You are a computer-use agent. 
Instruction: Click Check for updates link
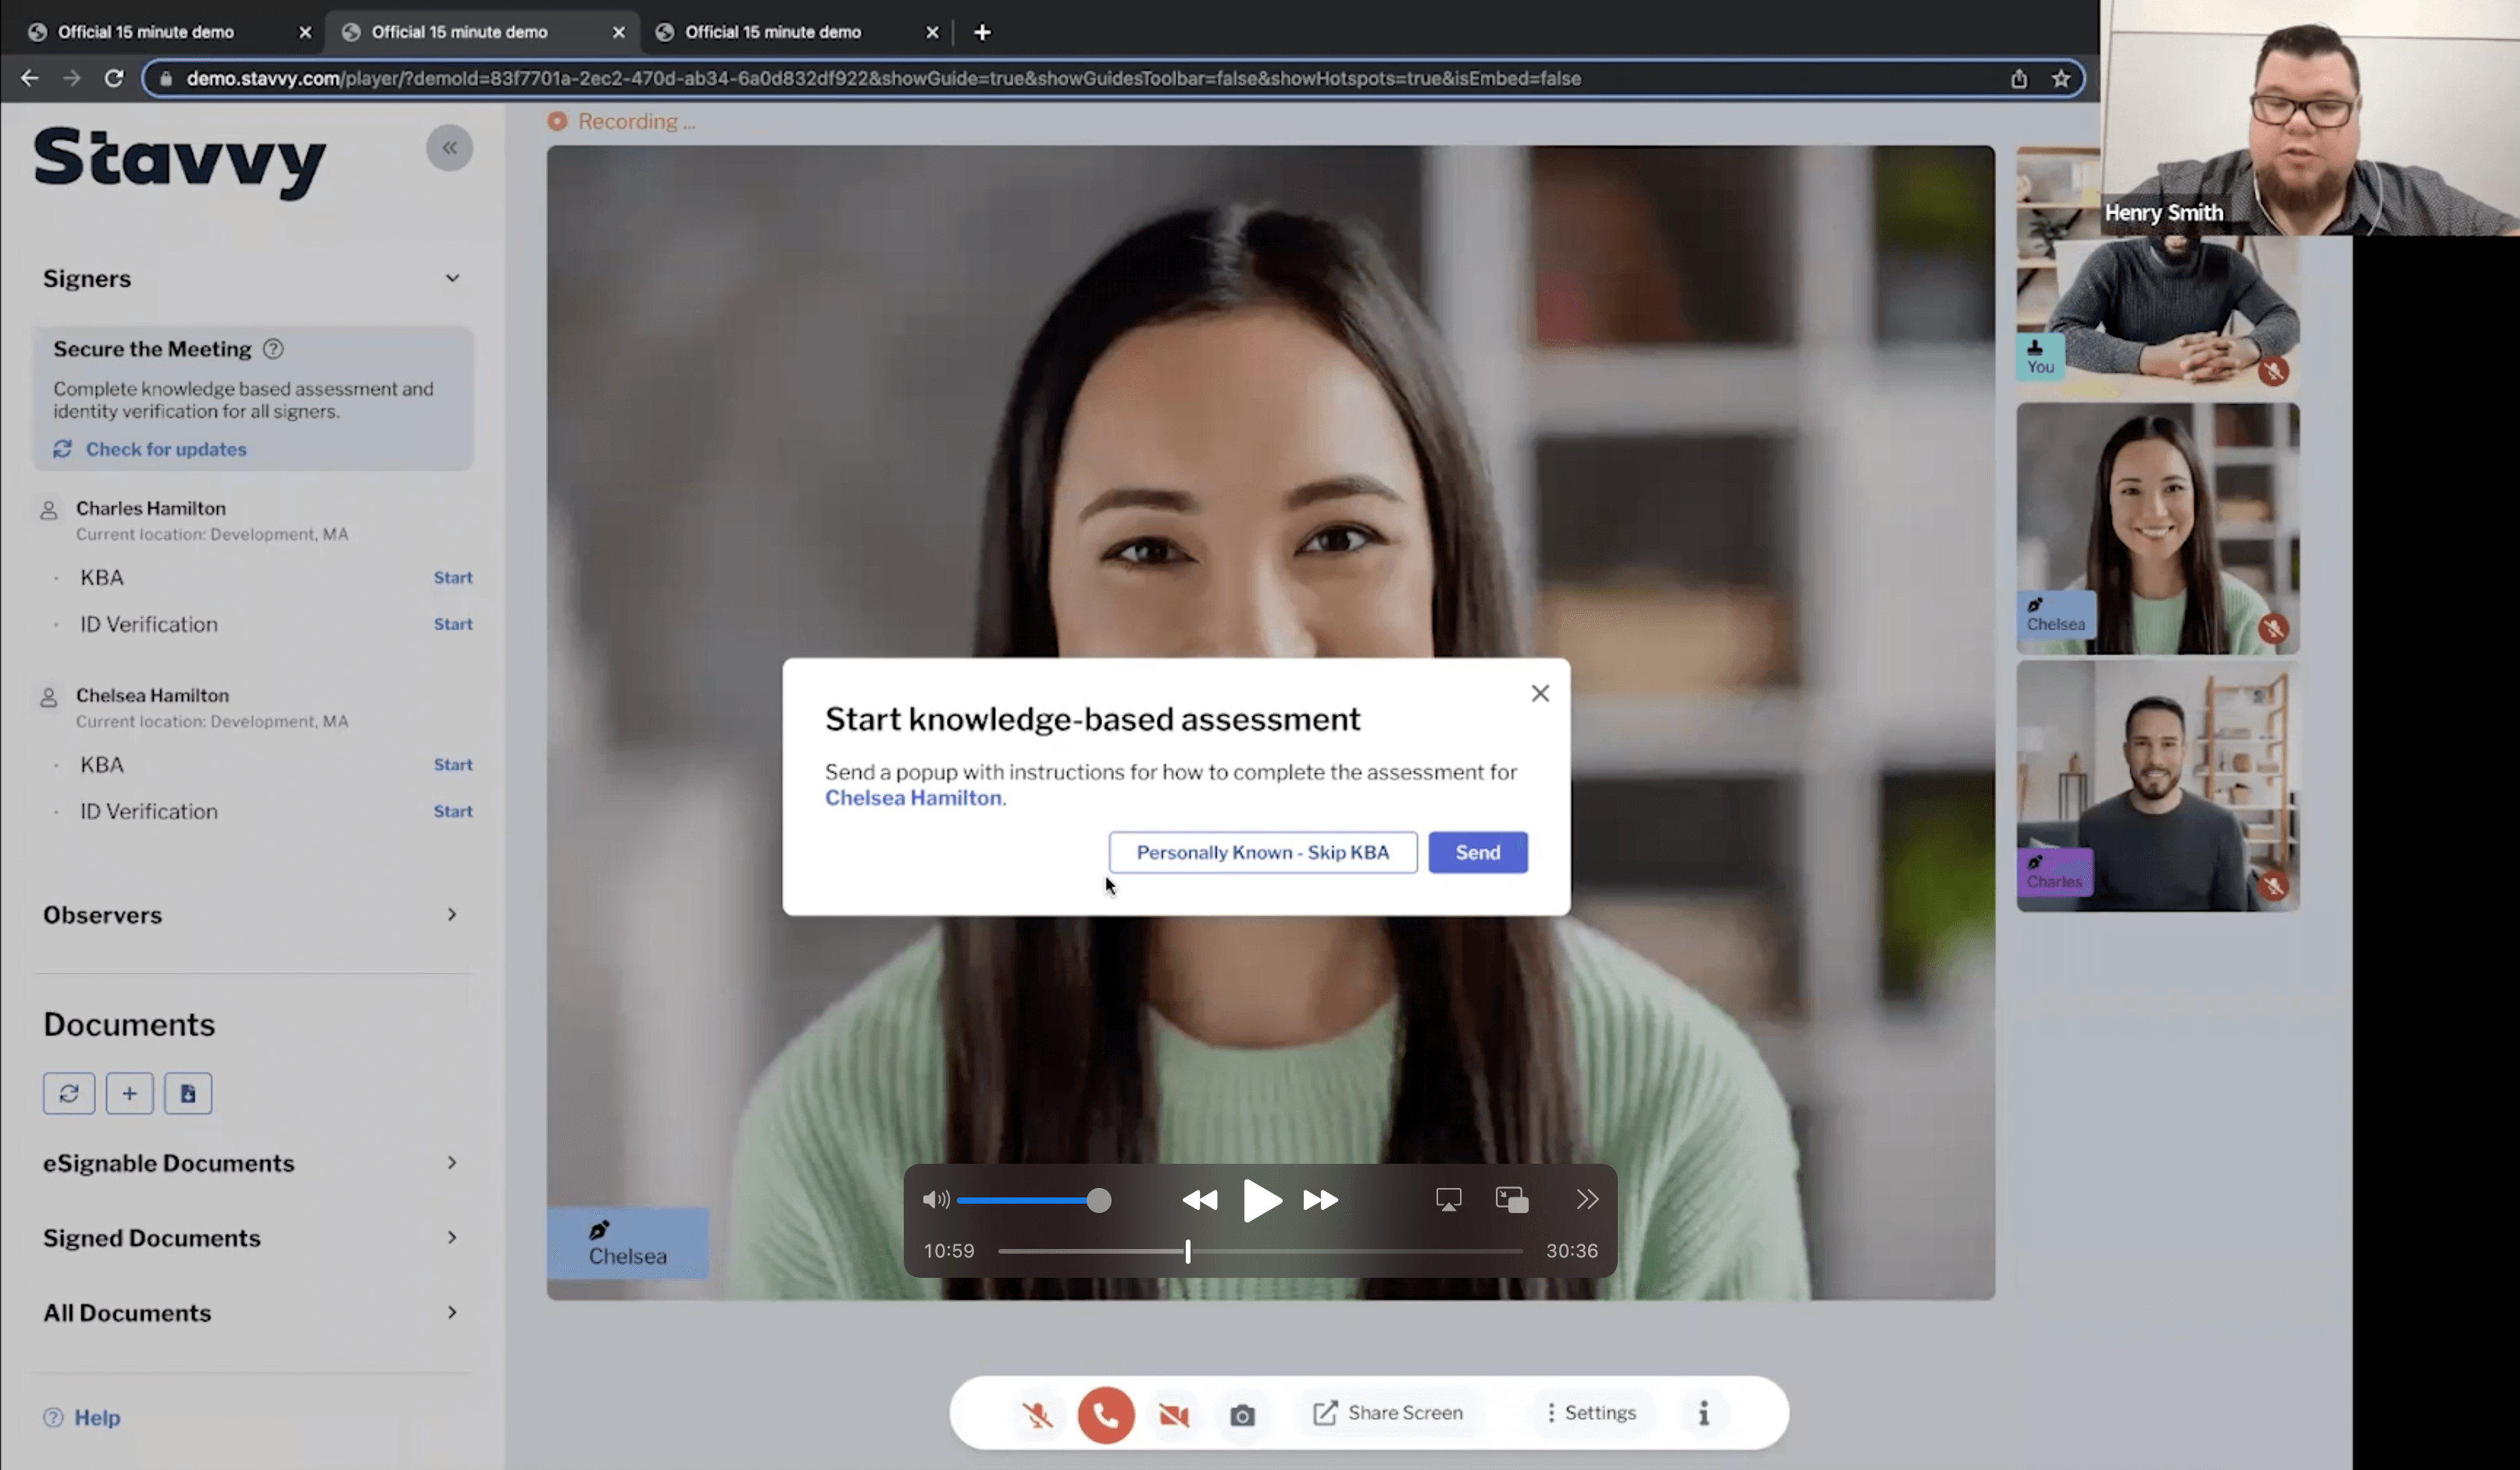pos(150,449)
